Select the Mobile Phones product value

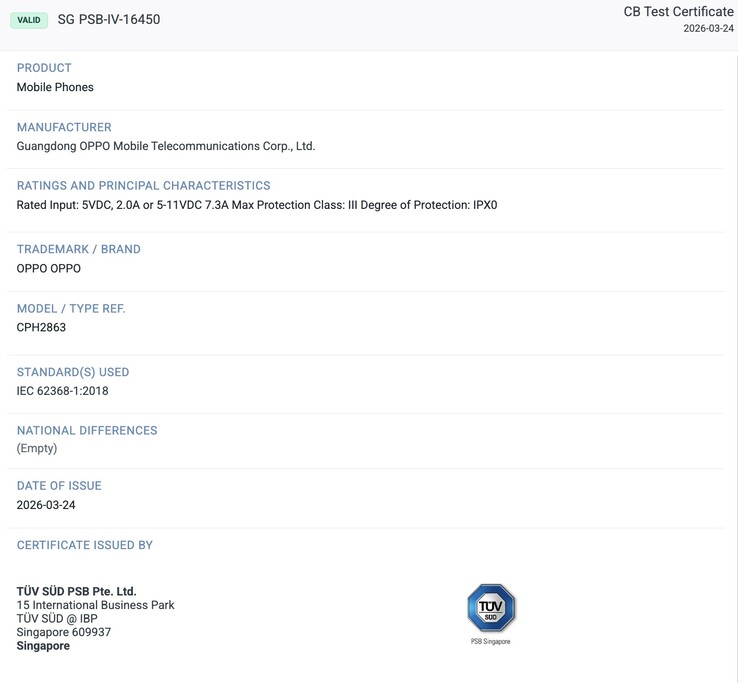click(55, 87)
